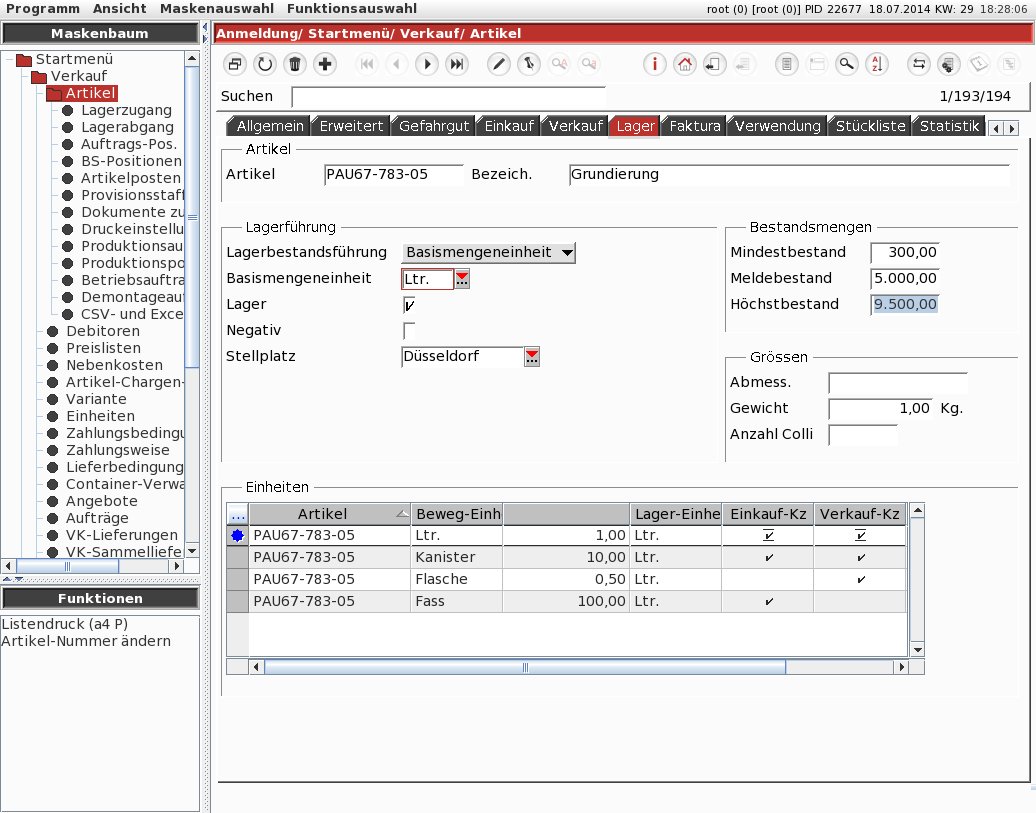Open the Lagerbestandsführung dropdown
Image resolution: width=1036 pixels, height=813 pixels.
tap(488, 253)
